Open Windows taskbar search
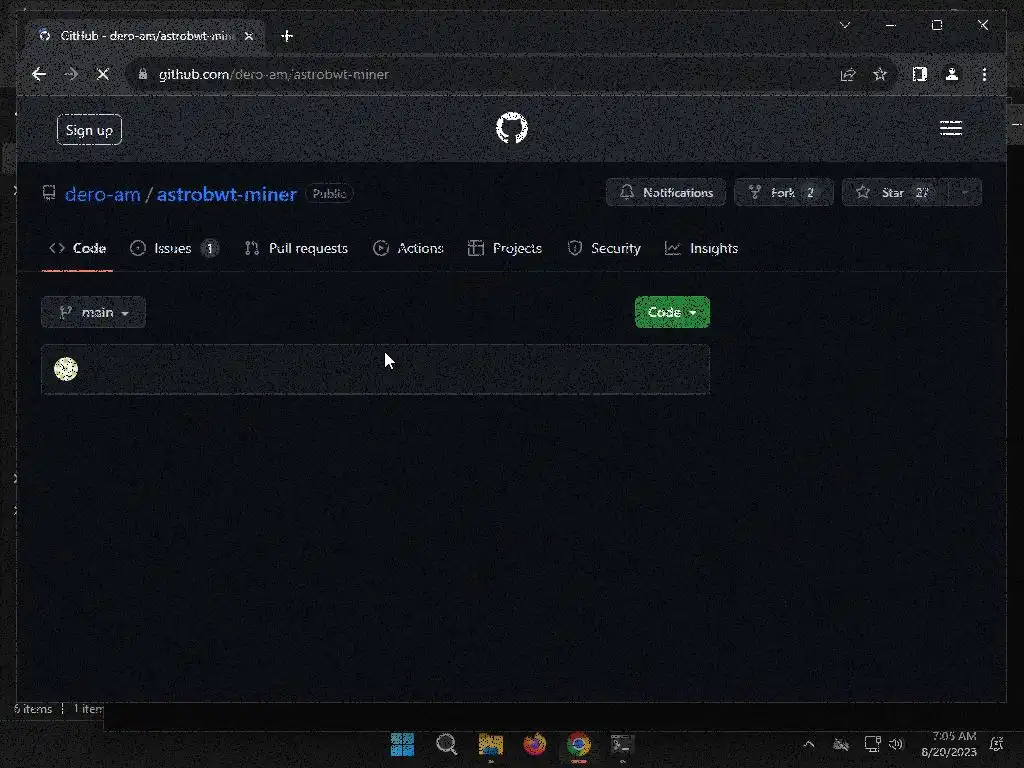 point(447,744)
